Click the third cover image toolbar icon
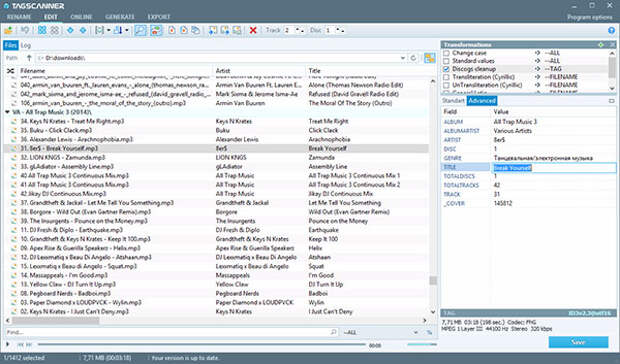Screen dimensions: 620x364 point(237,30)
